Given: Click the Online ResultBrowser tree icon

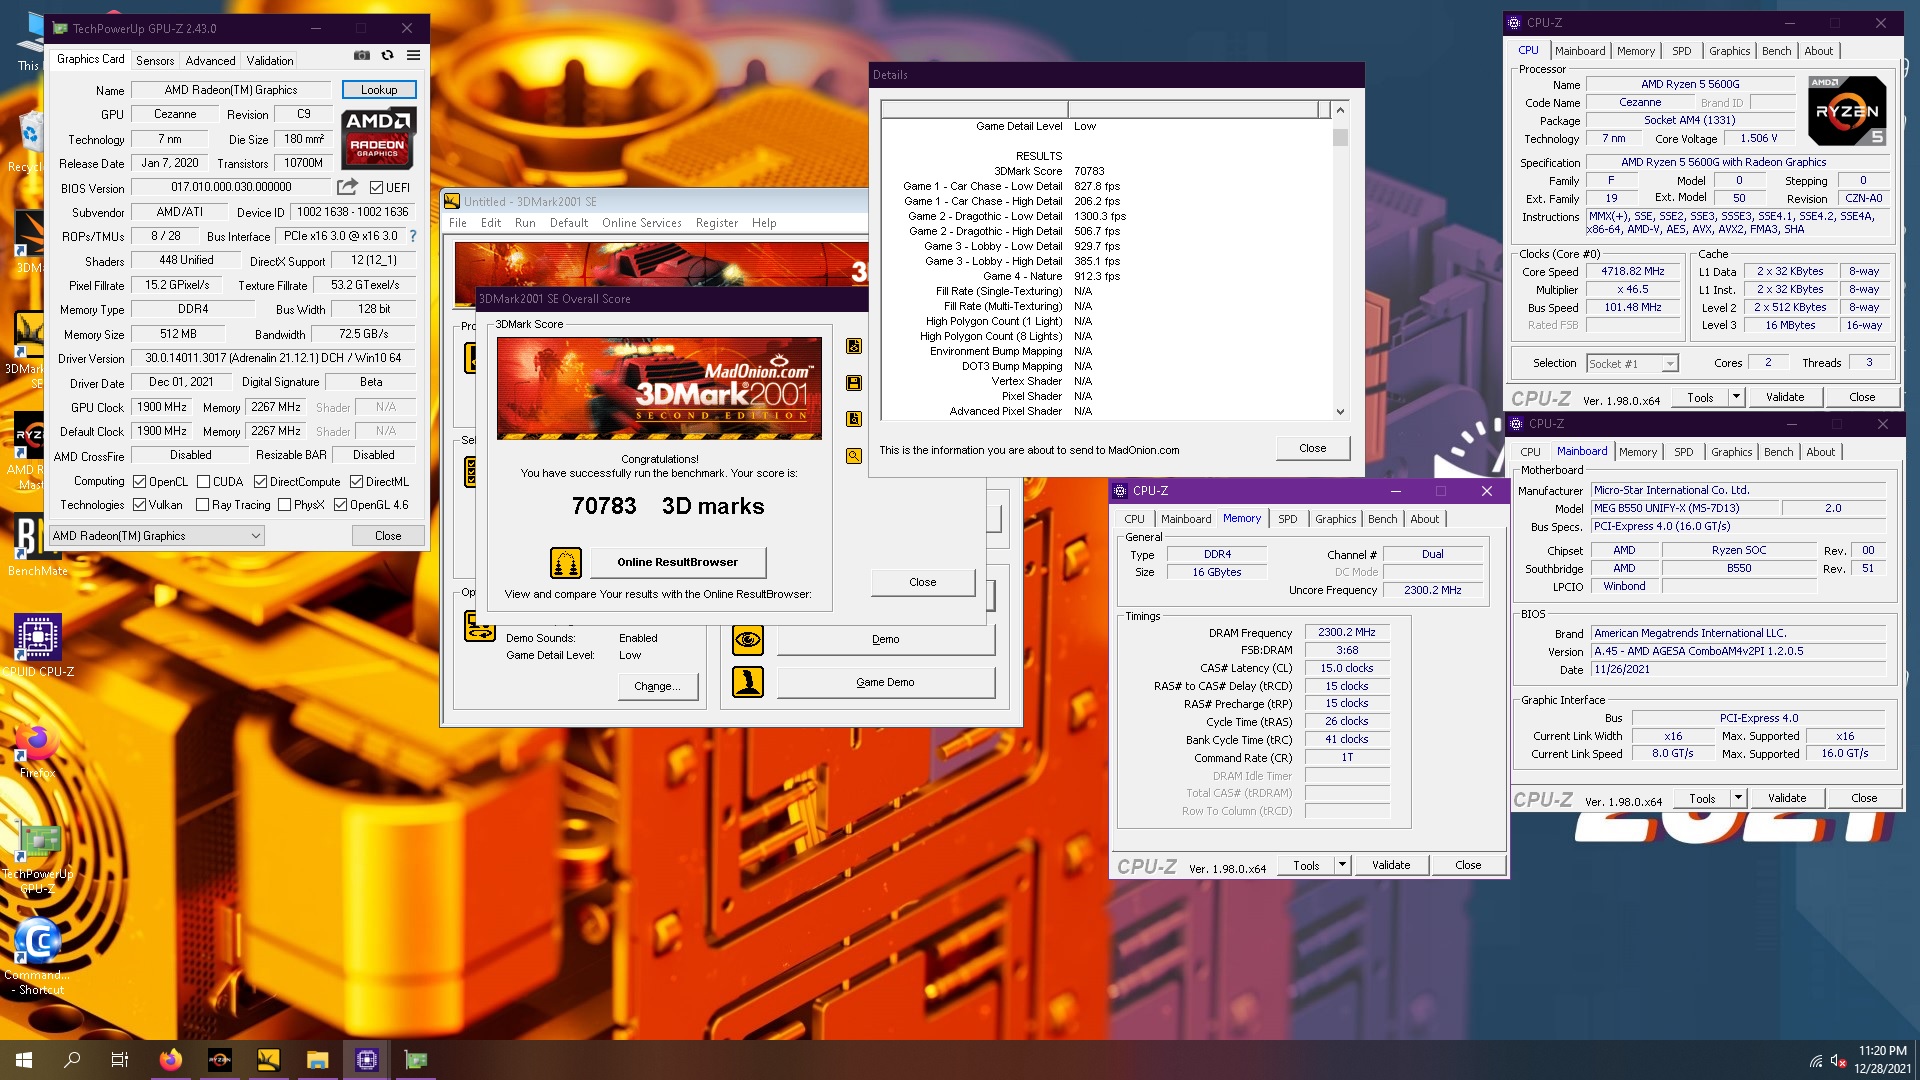Looking at the screenshot, I should point(566,563).
